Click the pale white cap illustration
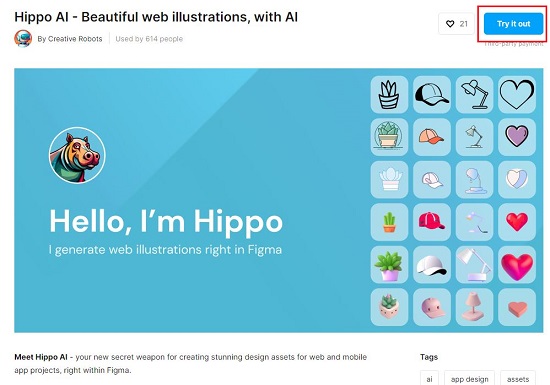This screenshot has width=550, height=385. click(432, 180)
